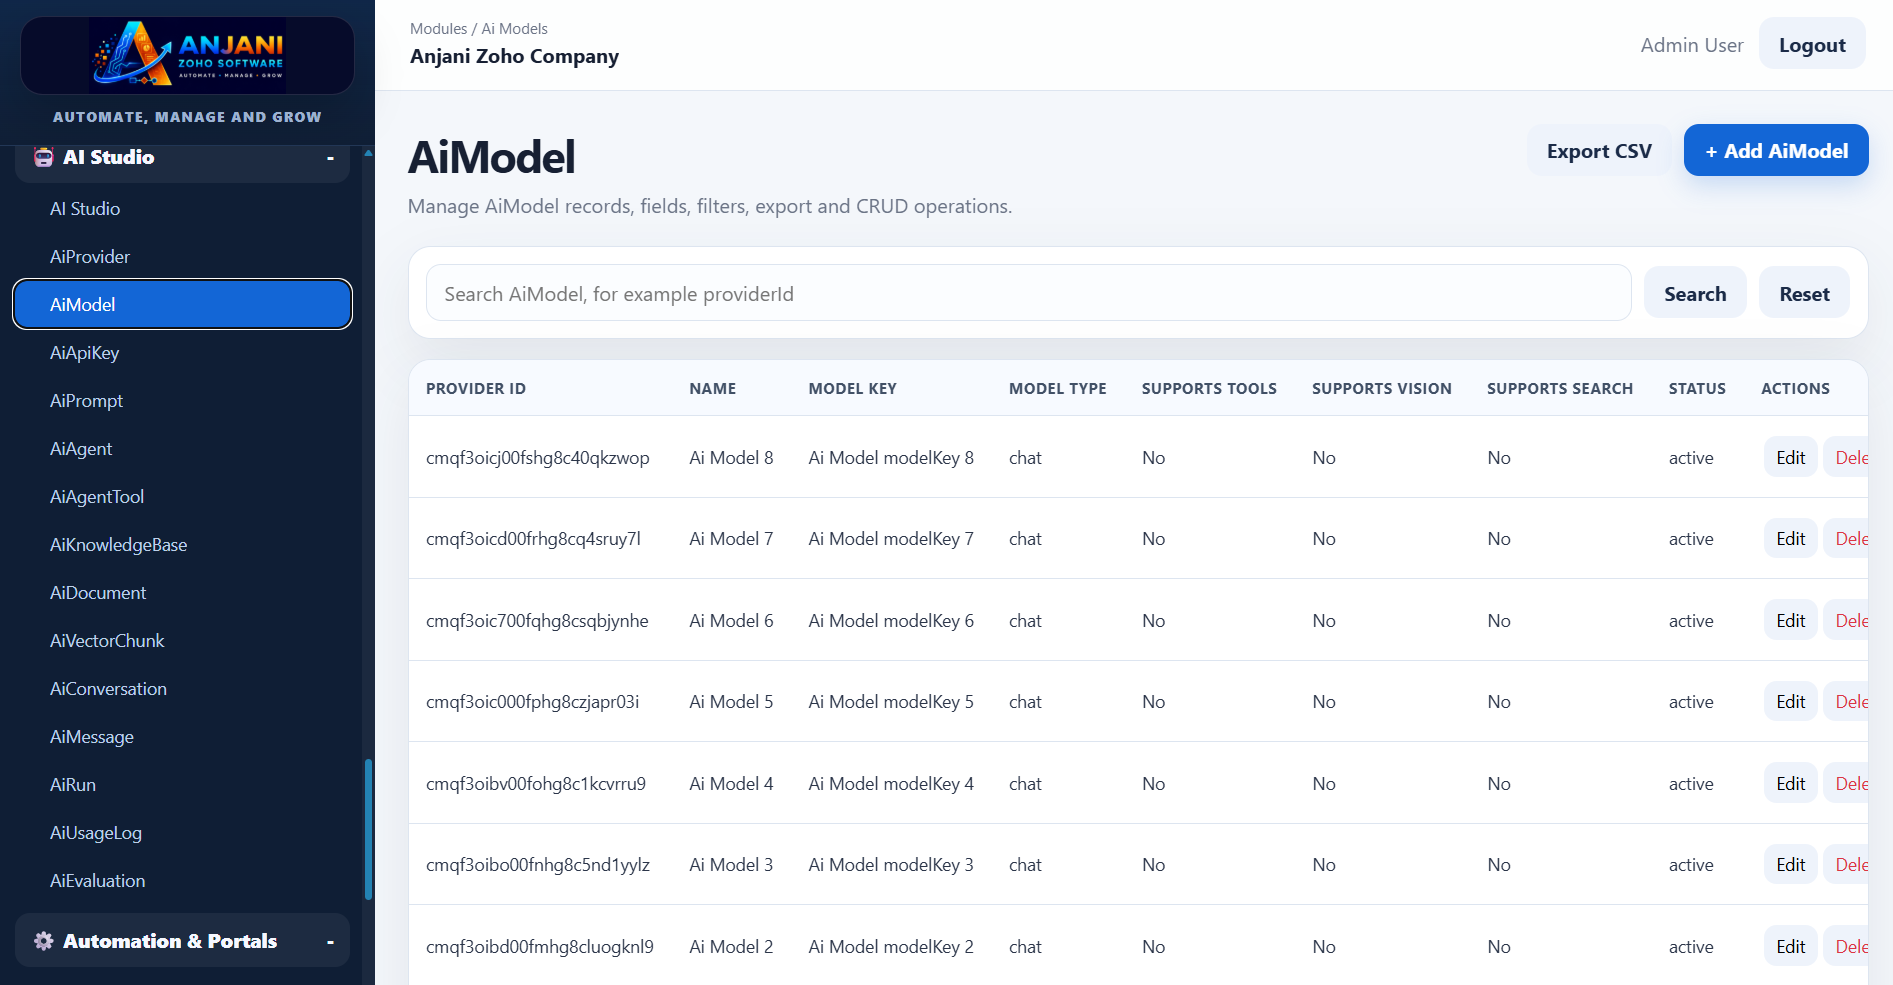Select the AiModel sidebar item

pyautogui.click(x=182, y=304)
